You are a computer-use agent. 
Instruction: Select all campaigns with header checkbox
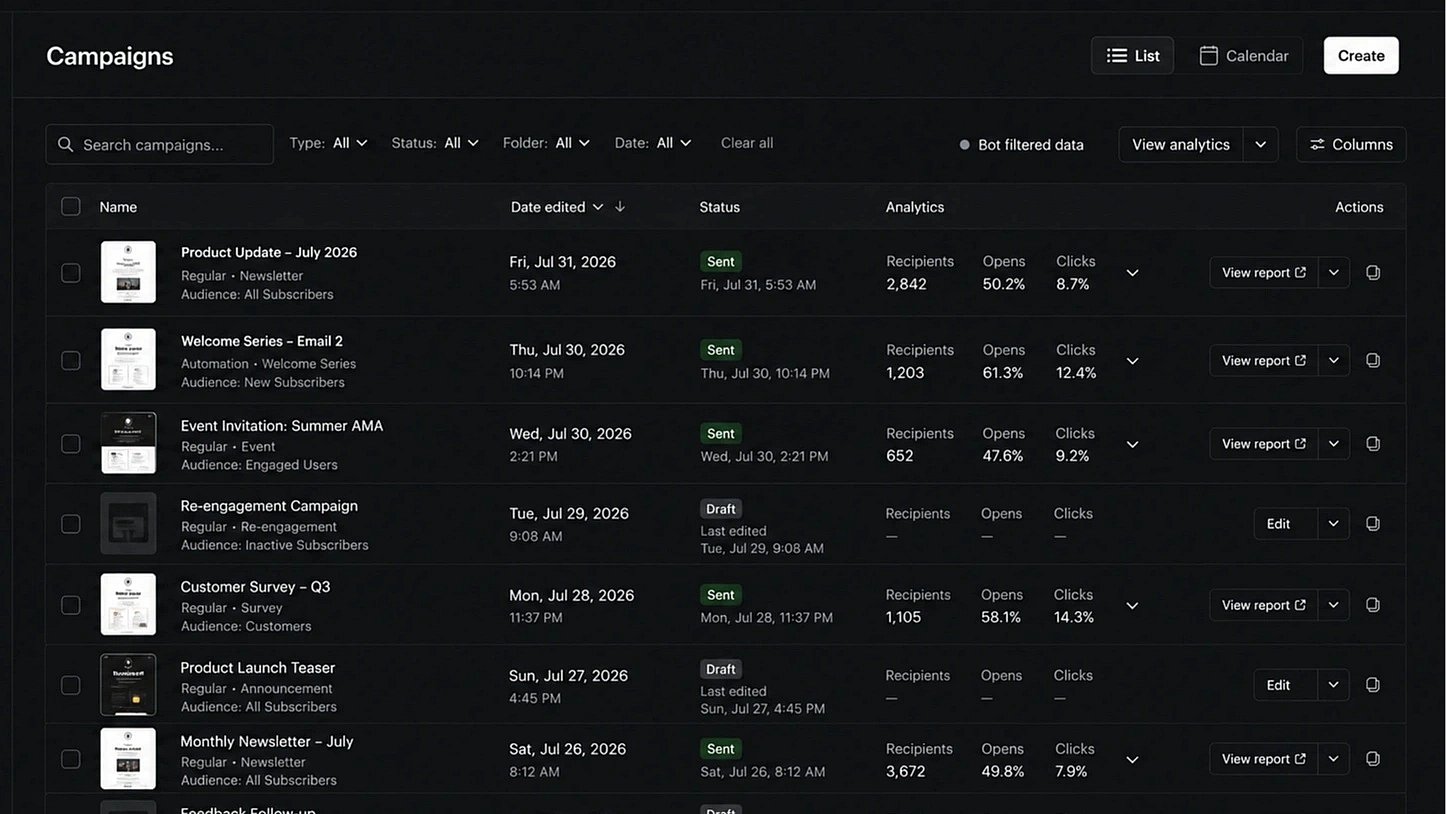coord(71,206)
